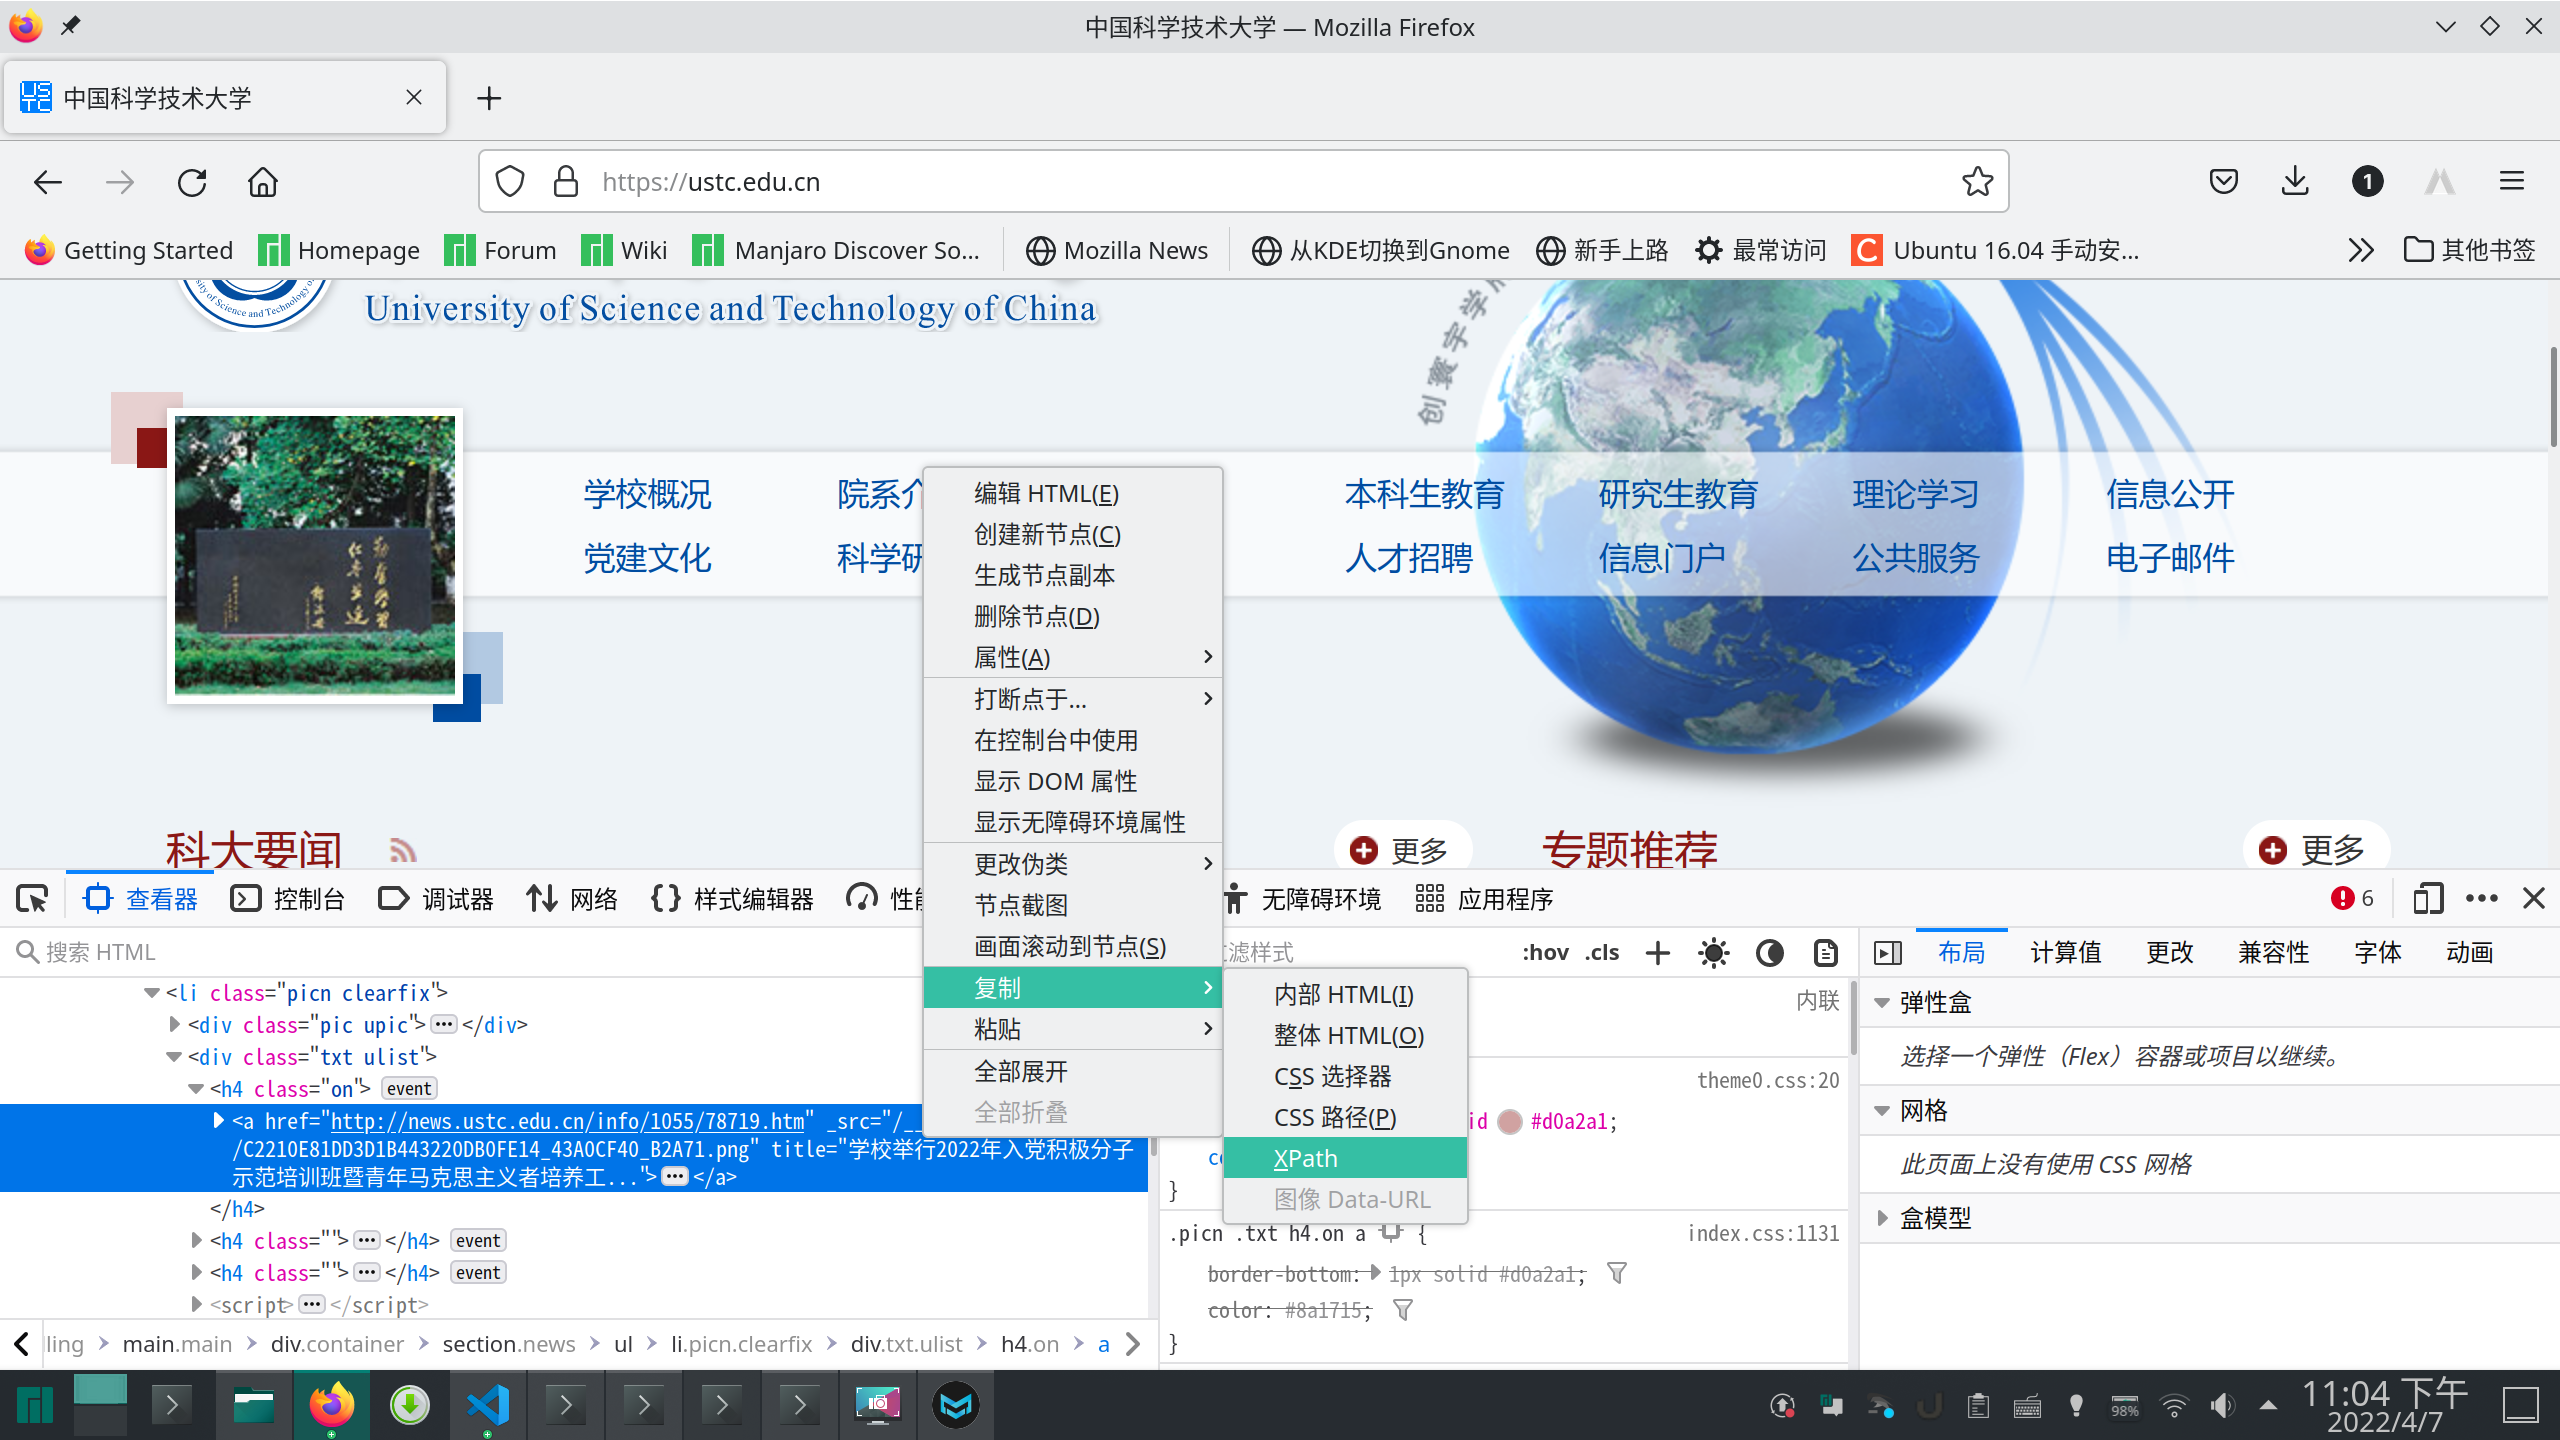Click the element picker icon in devtools
Image resolution: width=2560 pixels, height=1440 pixels.
click(x=32, y=899)
